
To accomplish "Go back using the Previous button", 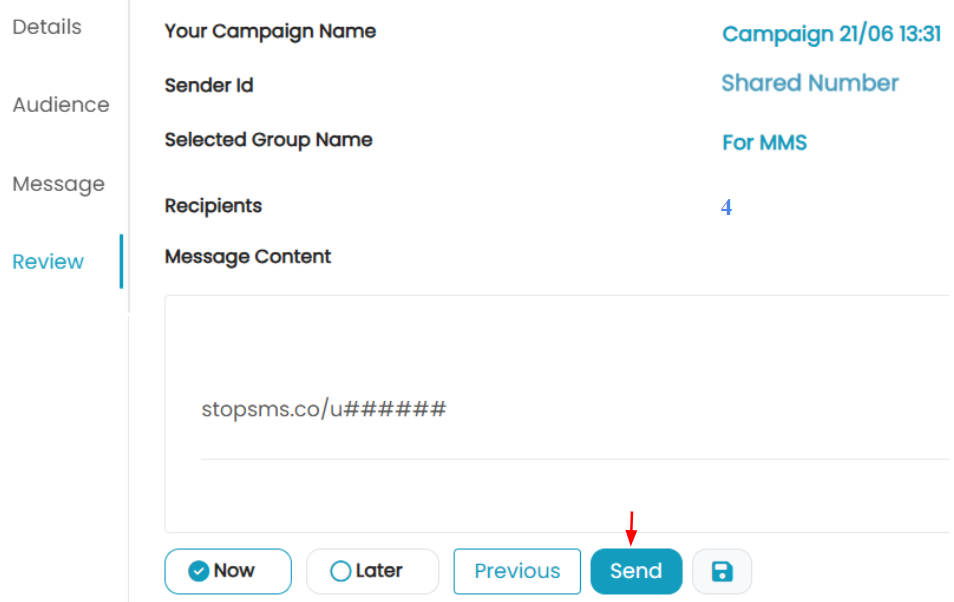I will (x=517, y=571).
